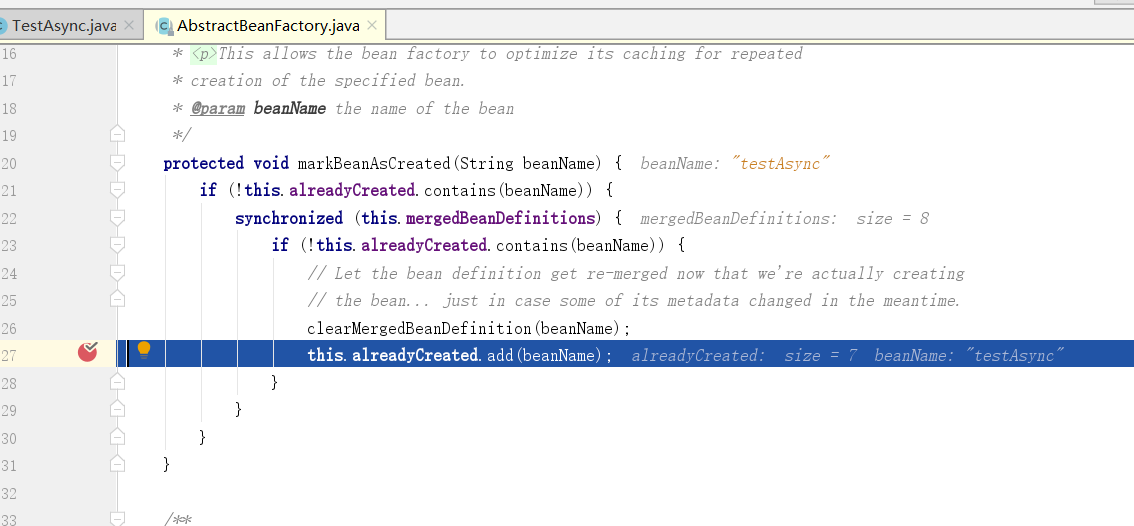Image resolution: width=1134 pixels, height=526 pixels.
Task: Remove the breakpoint on line 27
Action: click(88, 352)
